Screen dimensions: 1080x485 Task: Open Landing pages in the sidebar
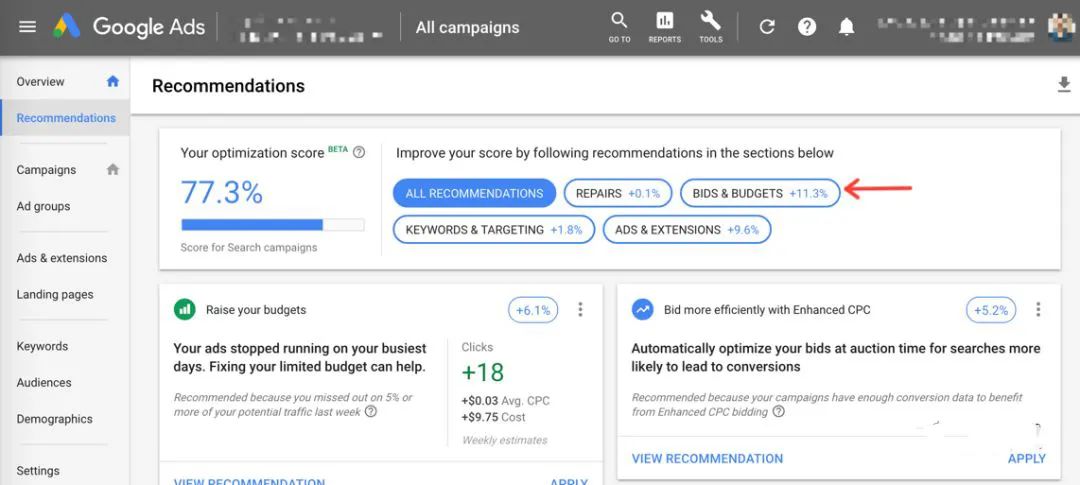click(55, 294)
